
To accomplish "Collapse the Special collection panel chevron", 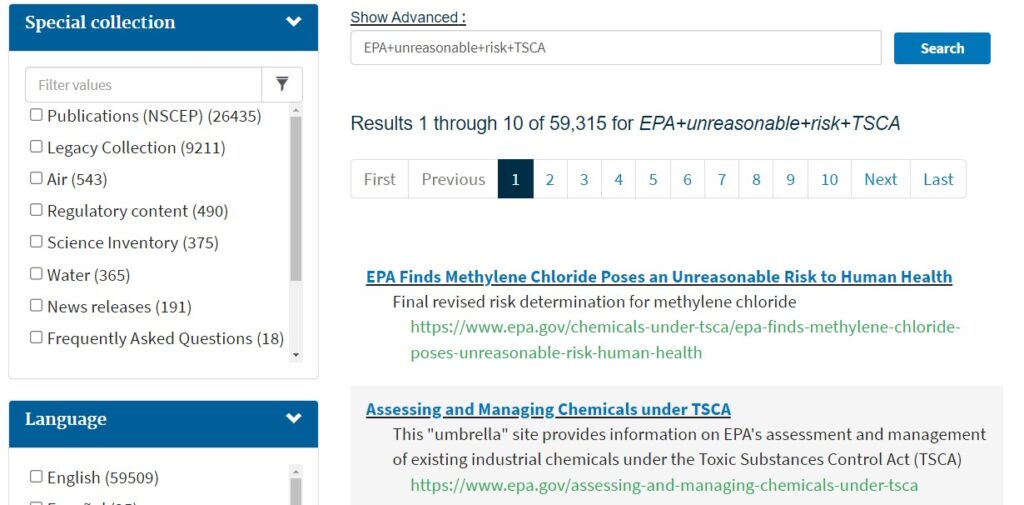I will (294, 22).
